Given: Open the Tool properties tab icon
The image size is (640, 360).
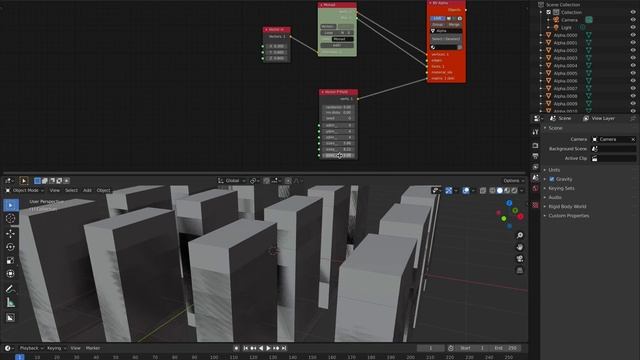Looking at the screenshot, I should coord(535,132).
